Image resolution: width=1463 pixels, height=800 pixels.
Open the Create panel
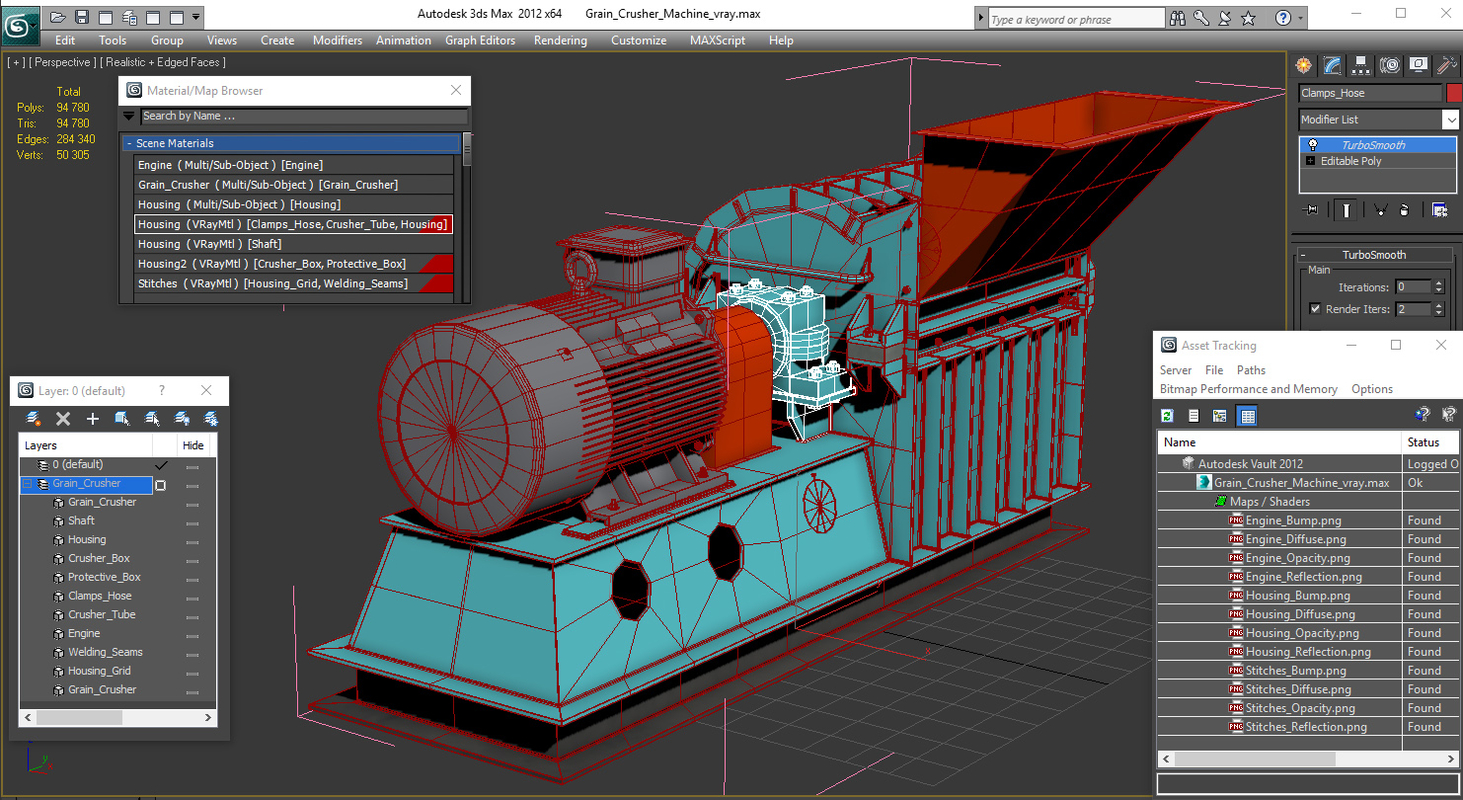(x=1303, y=65)
